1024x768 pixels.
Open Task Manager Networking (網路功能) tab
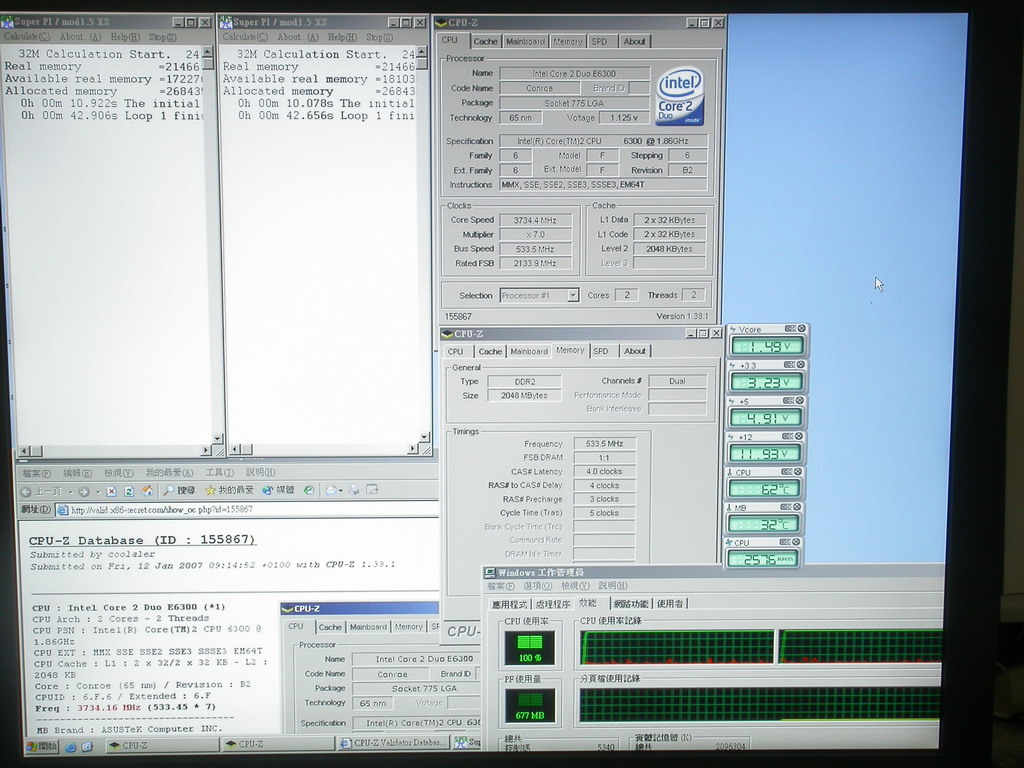(x=631, y=604)
